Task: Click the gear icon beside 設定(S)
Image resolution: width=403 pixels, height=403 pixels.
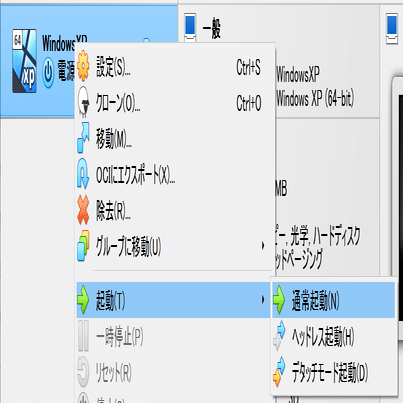Action: click(x=83, y=66)
